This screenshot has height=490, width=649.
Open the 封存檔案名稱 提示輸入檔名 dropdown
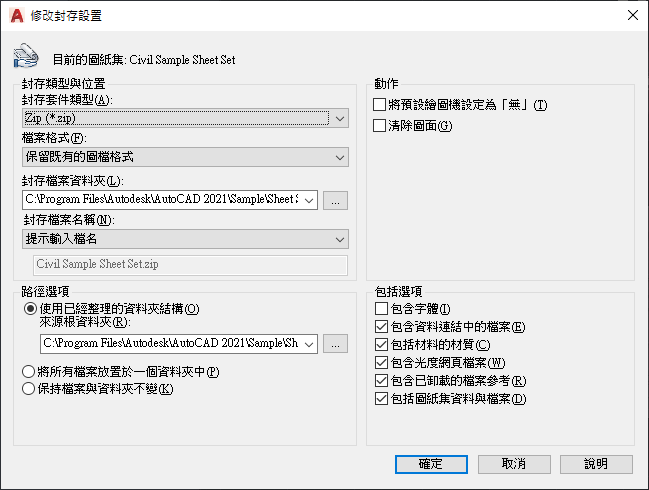click(185, 239)
